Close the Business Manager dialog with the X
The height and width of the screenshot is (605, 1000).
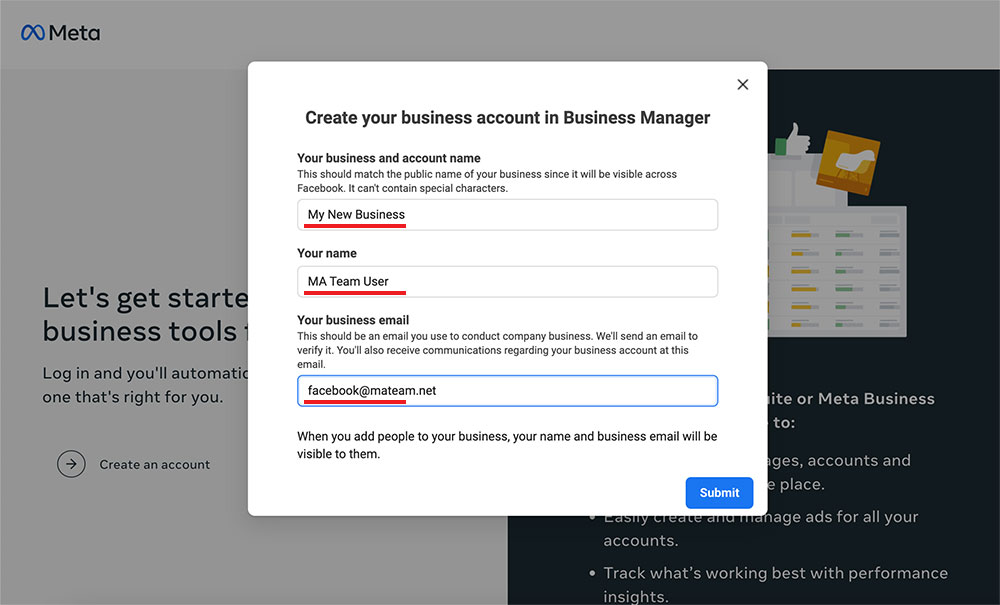[x=742, y=85]
